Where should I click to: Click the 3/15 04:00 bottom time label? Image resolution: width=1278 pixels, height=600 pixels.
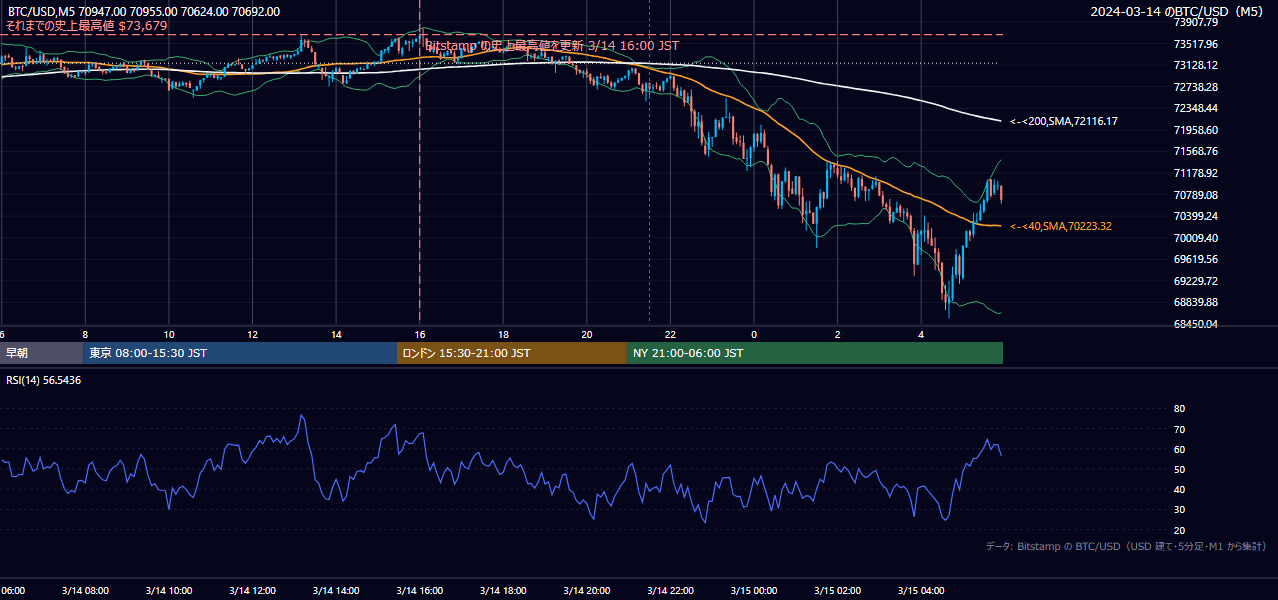click(x=921, y=591)
